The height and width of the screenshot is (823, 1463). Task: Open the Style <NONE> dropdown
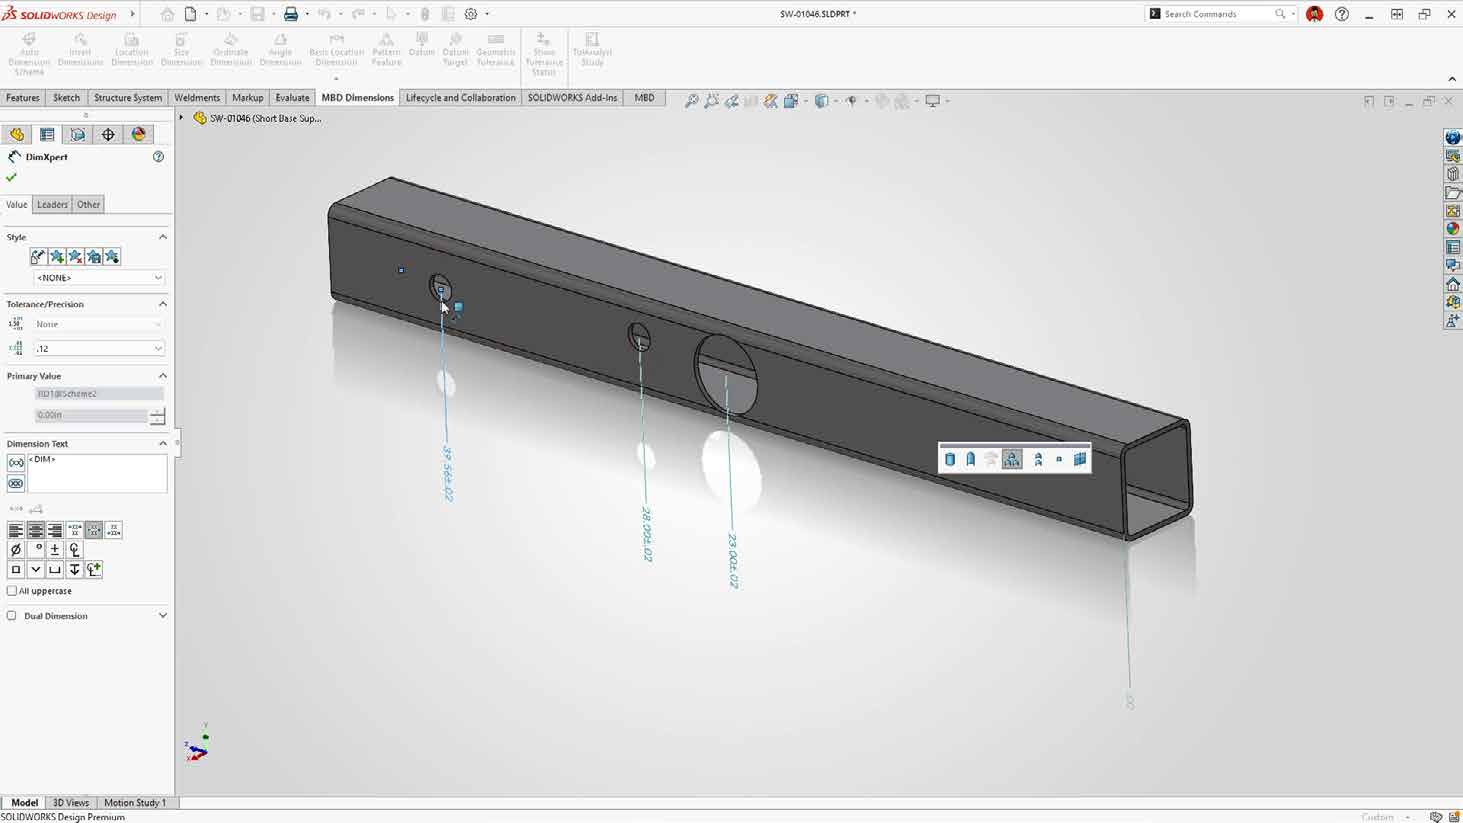pos(99,278)
